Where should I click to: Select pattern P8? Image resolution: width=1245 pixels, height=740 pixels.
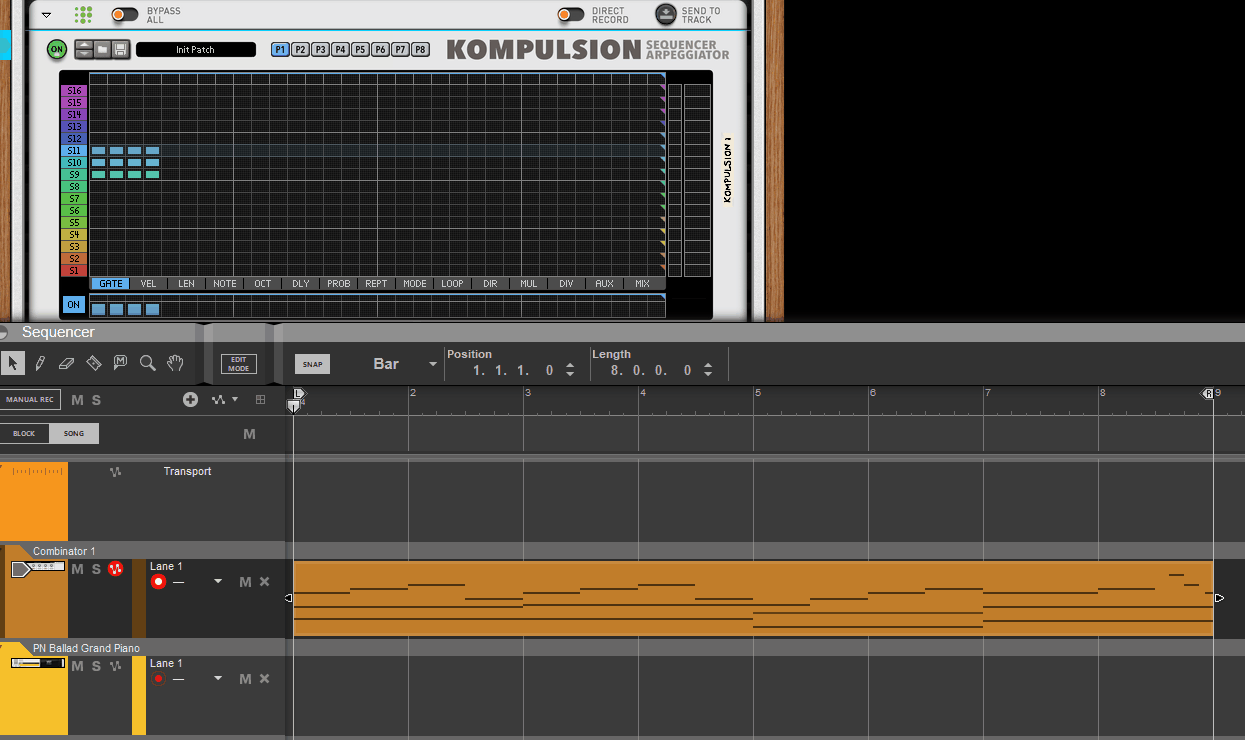click(420, 49)
